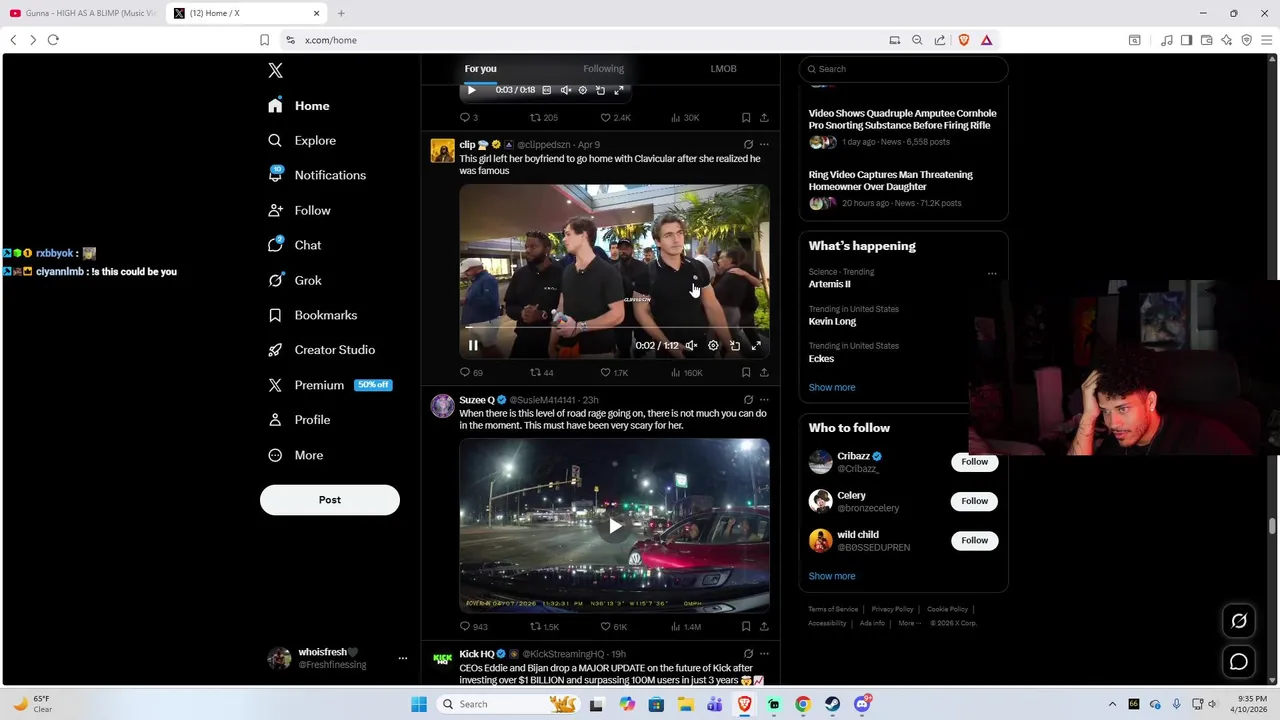1280x720 pixels.
Task: Bookmark the Suzee Q post
Action: [x=746, y=626]
